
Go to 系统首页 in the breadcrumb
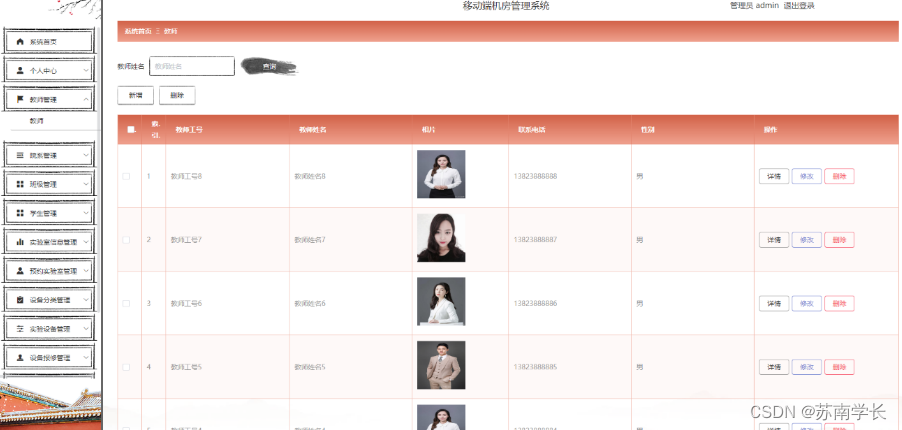[x=138, y=31]
